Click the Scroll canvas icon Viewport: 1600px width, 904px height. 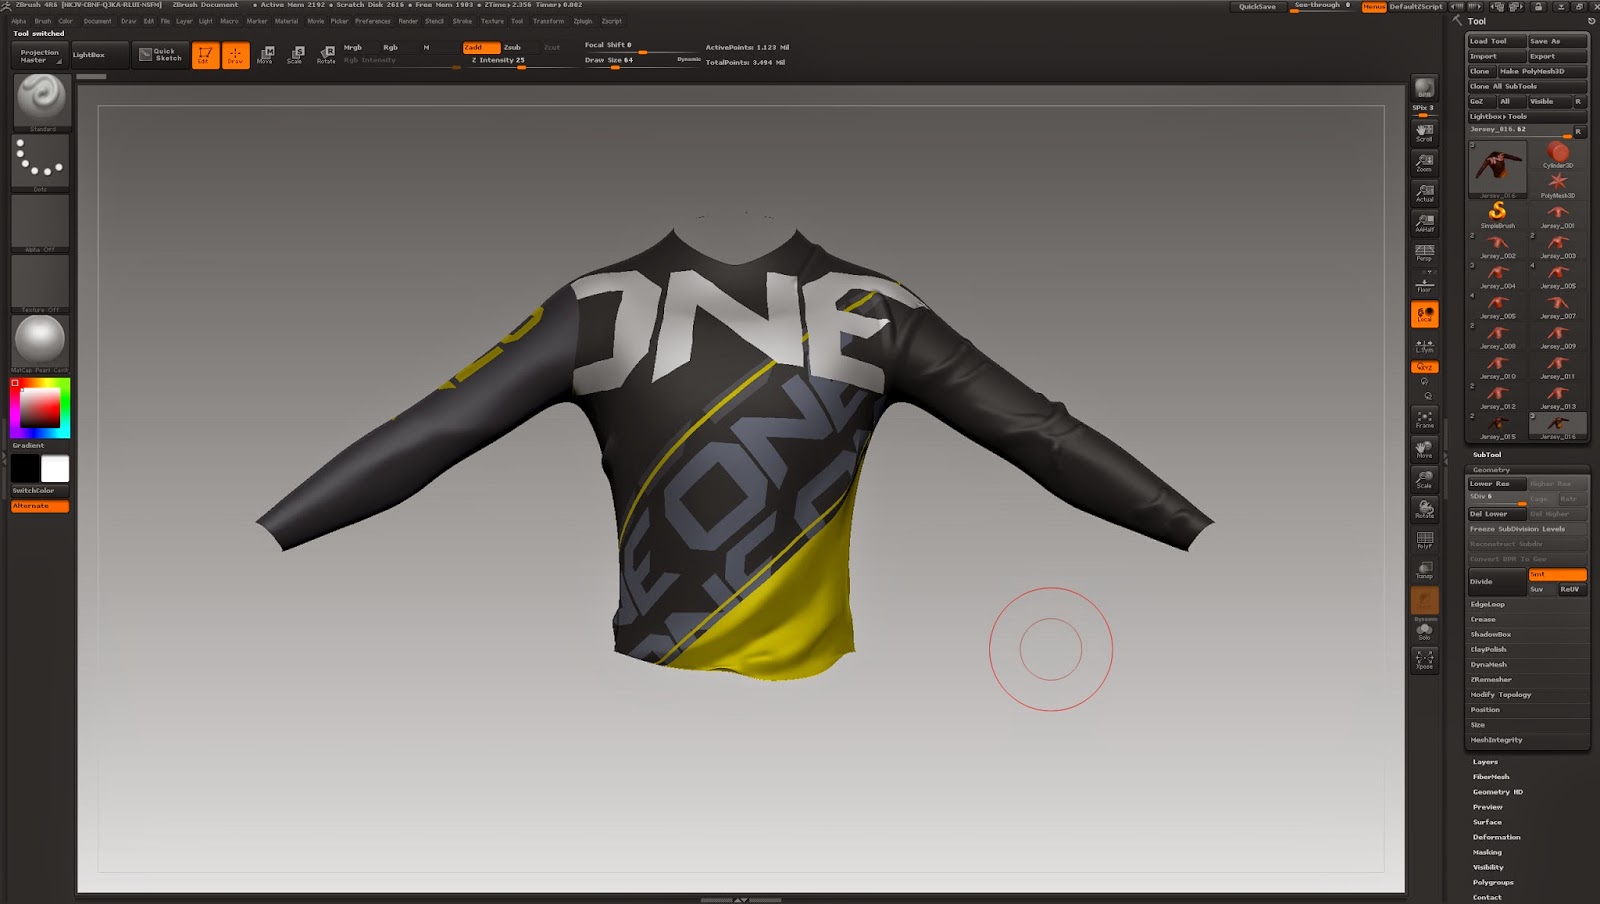pyautogui.click(x=1424, y=132)
